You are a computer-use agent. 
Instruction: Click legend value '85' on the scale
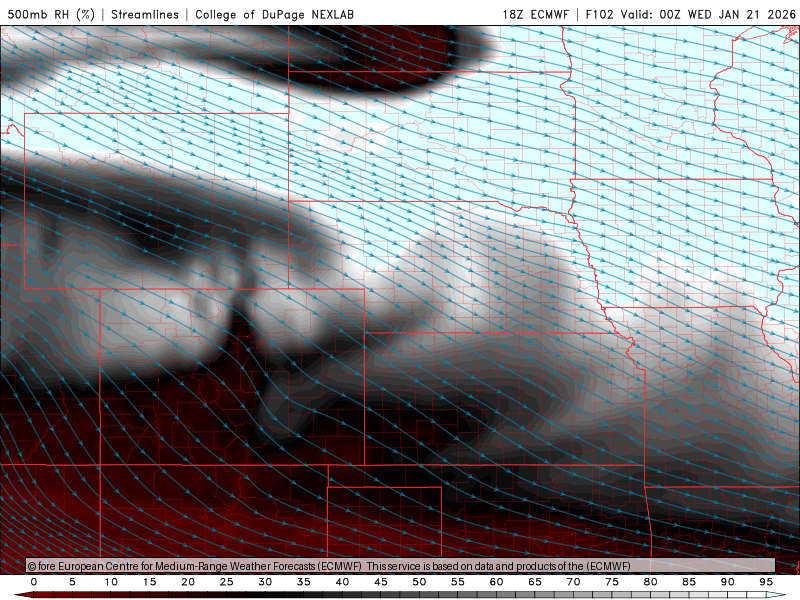689,582
